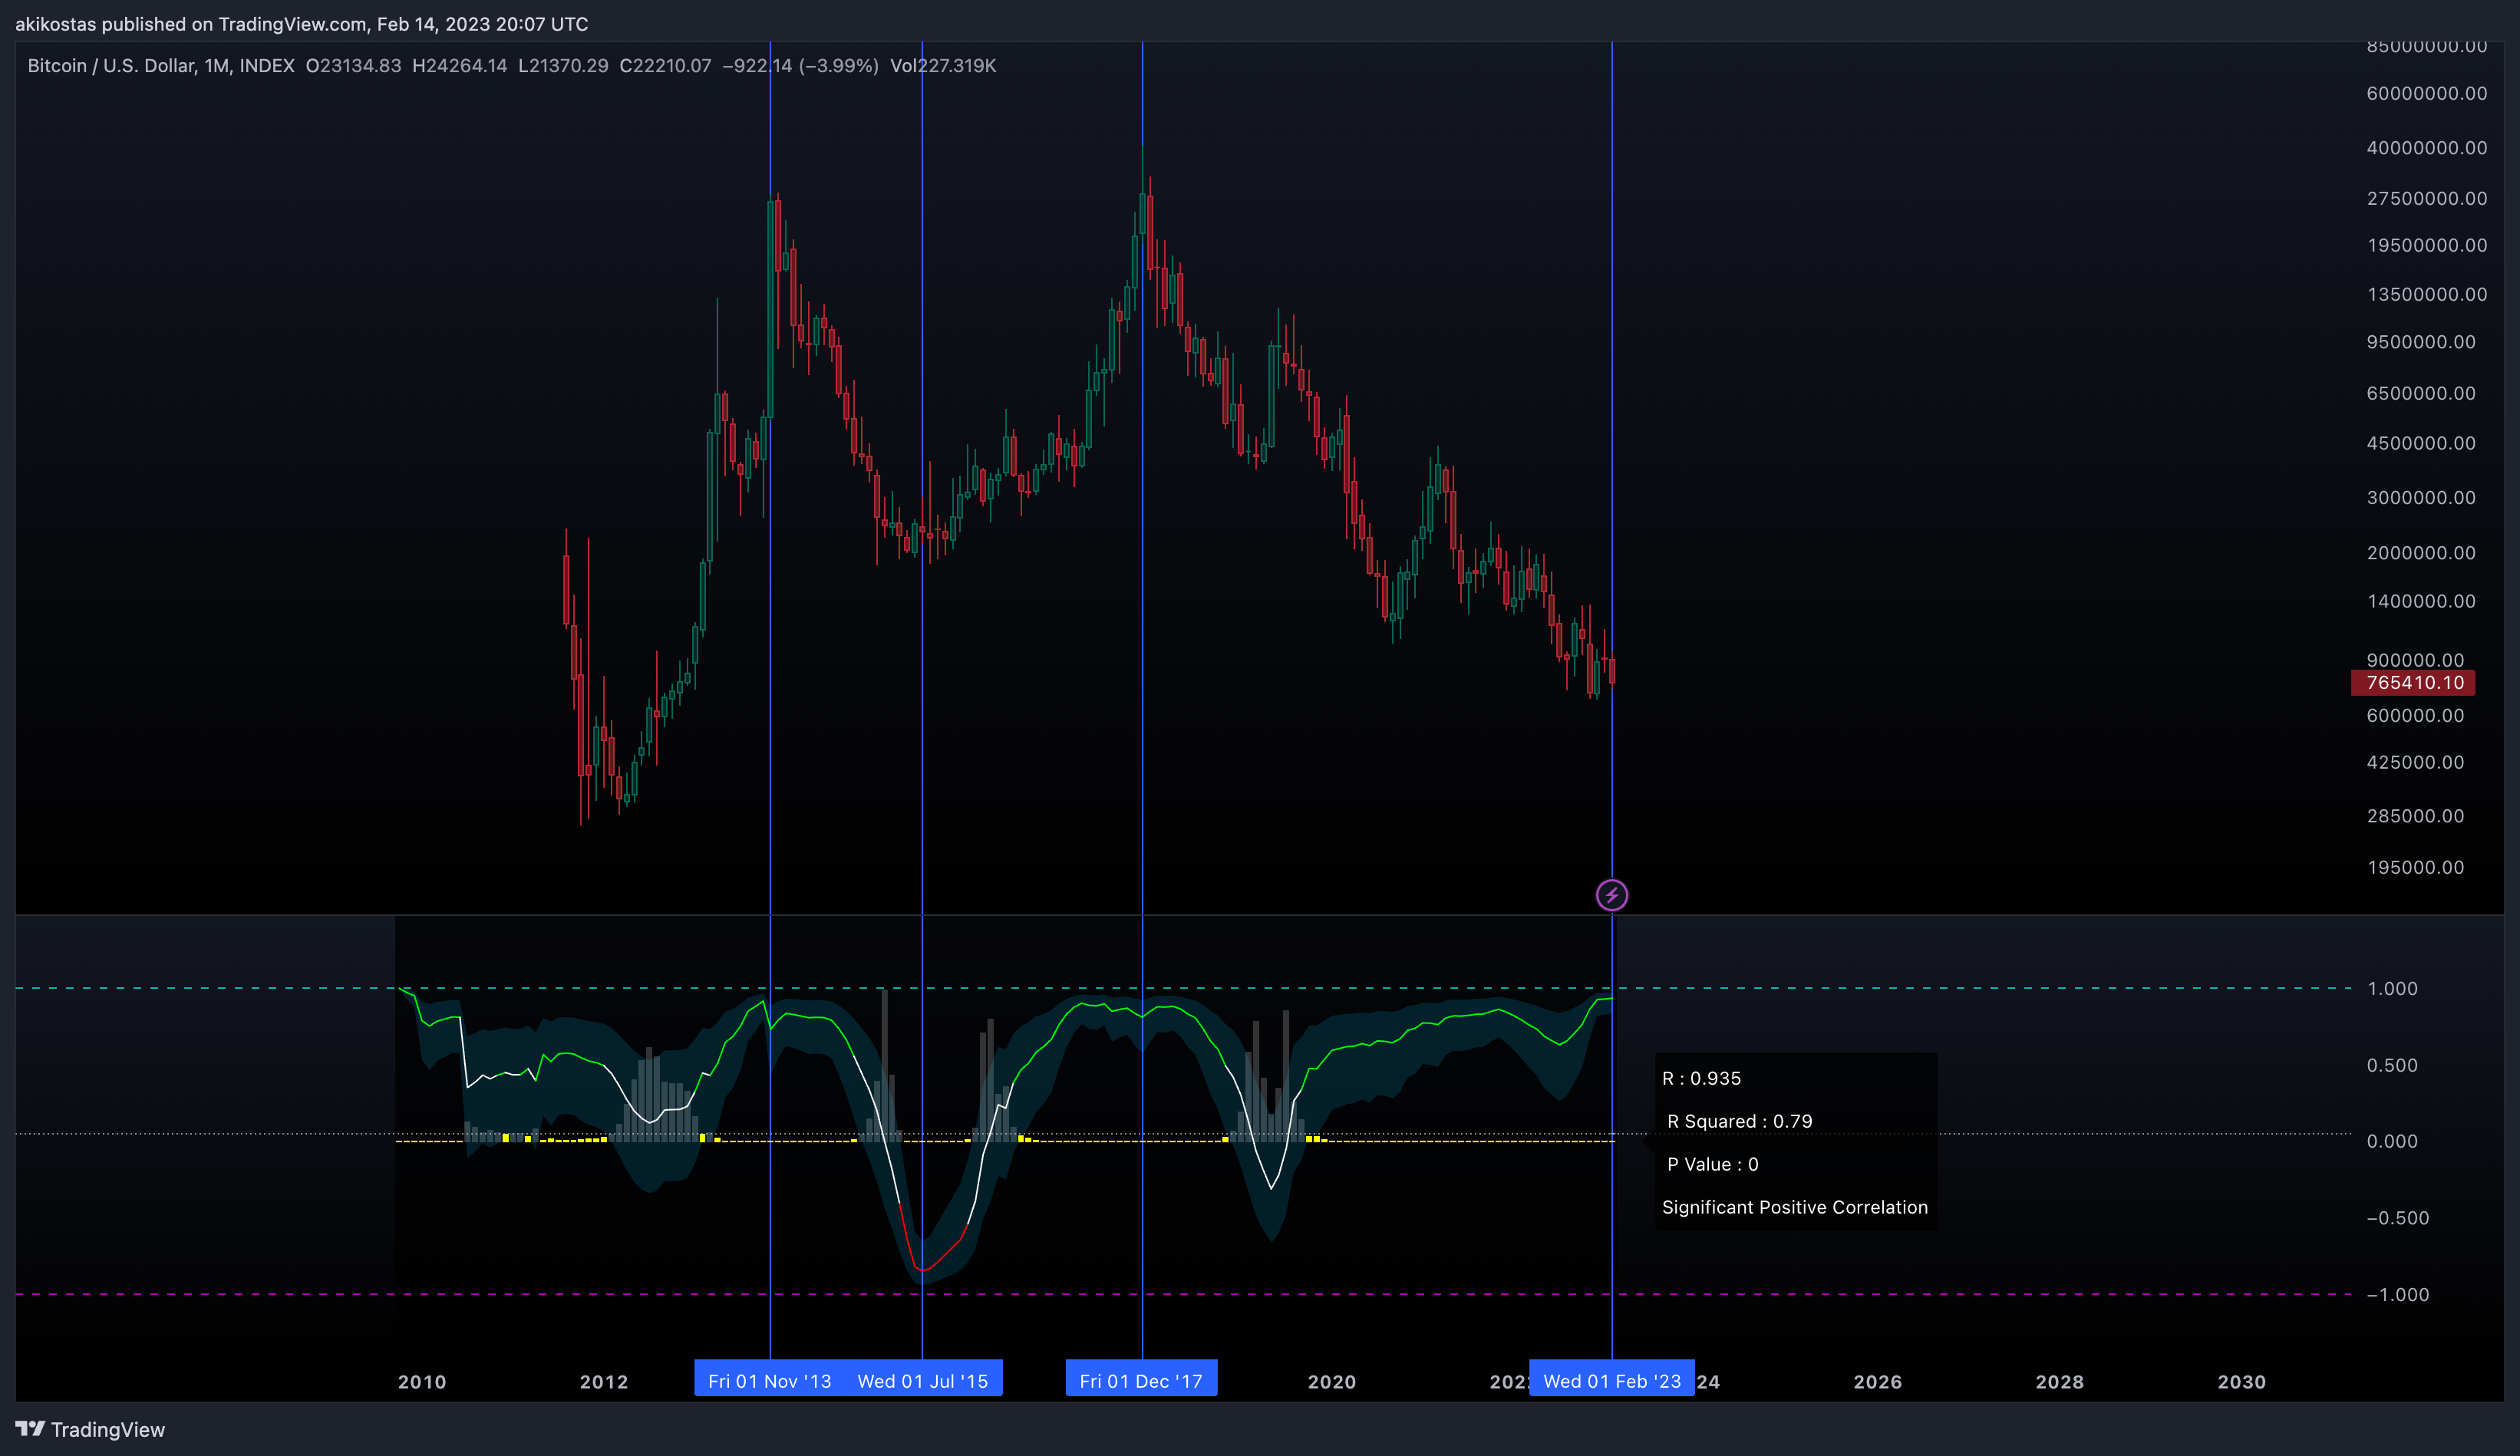
Task: Click the 'akikostas published on TradingView.com' header text
Action: point(191,24)
